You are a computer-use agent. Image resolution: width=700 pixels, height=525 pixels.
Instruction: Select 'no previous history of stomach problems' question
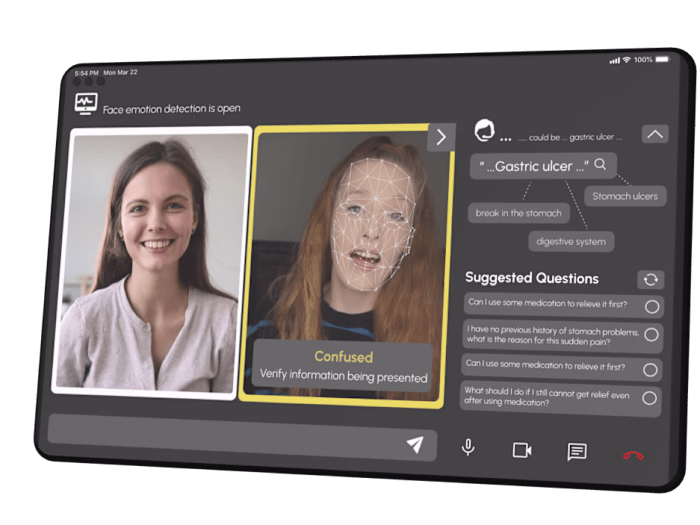562,336
